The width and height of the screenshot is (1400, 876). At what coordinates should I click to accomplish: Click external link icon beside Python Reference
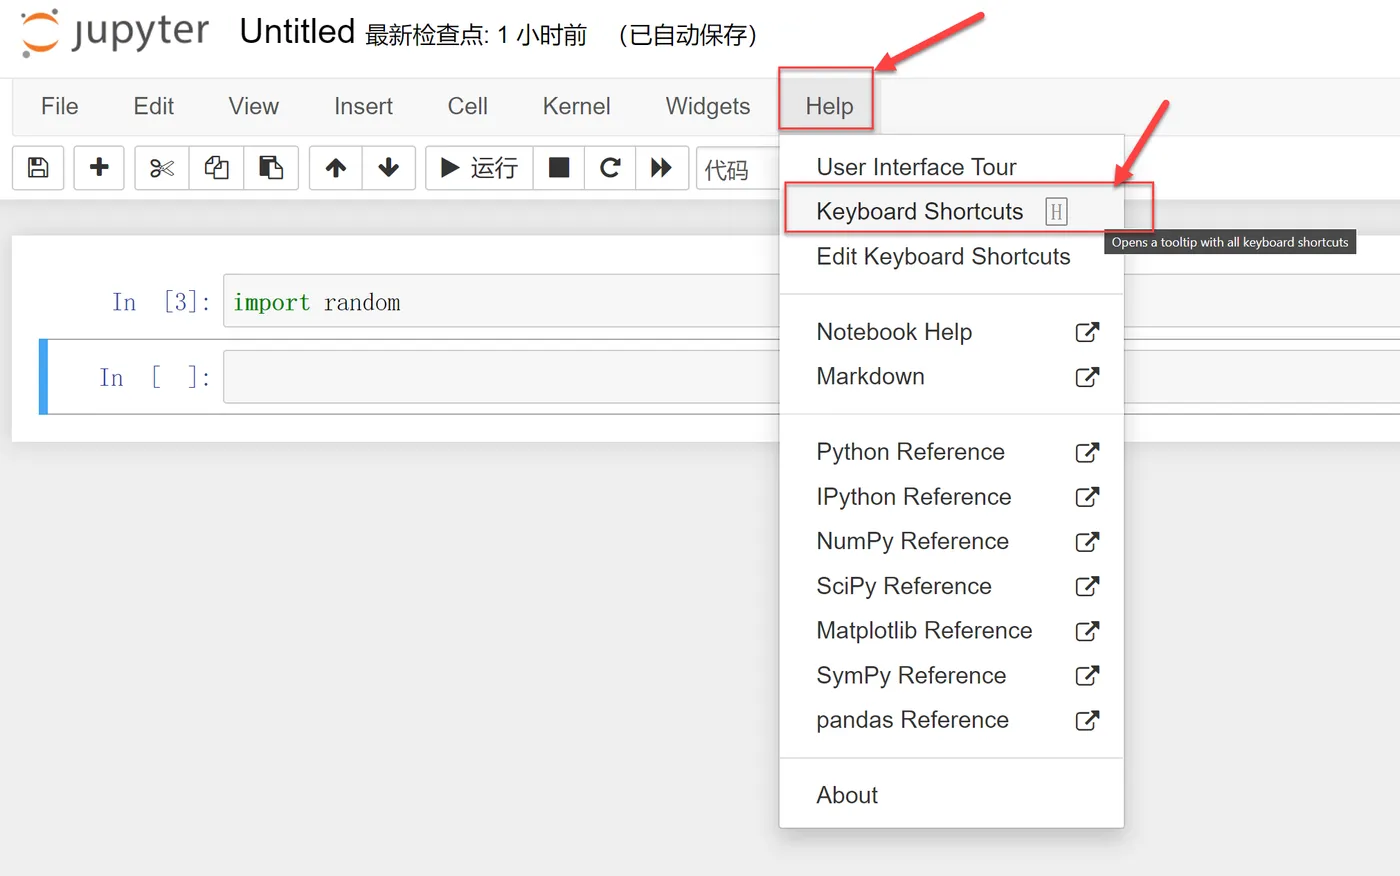tap(1087, 452)
